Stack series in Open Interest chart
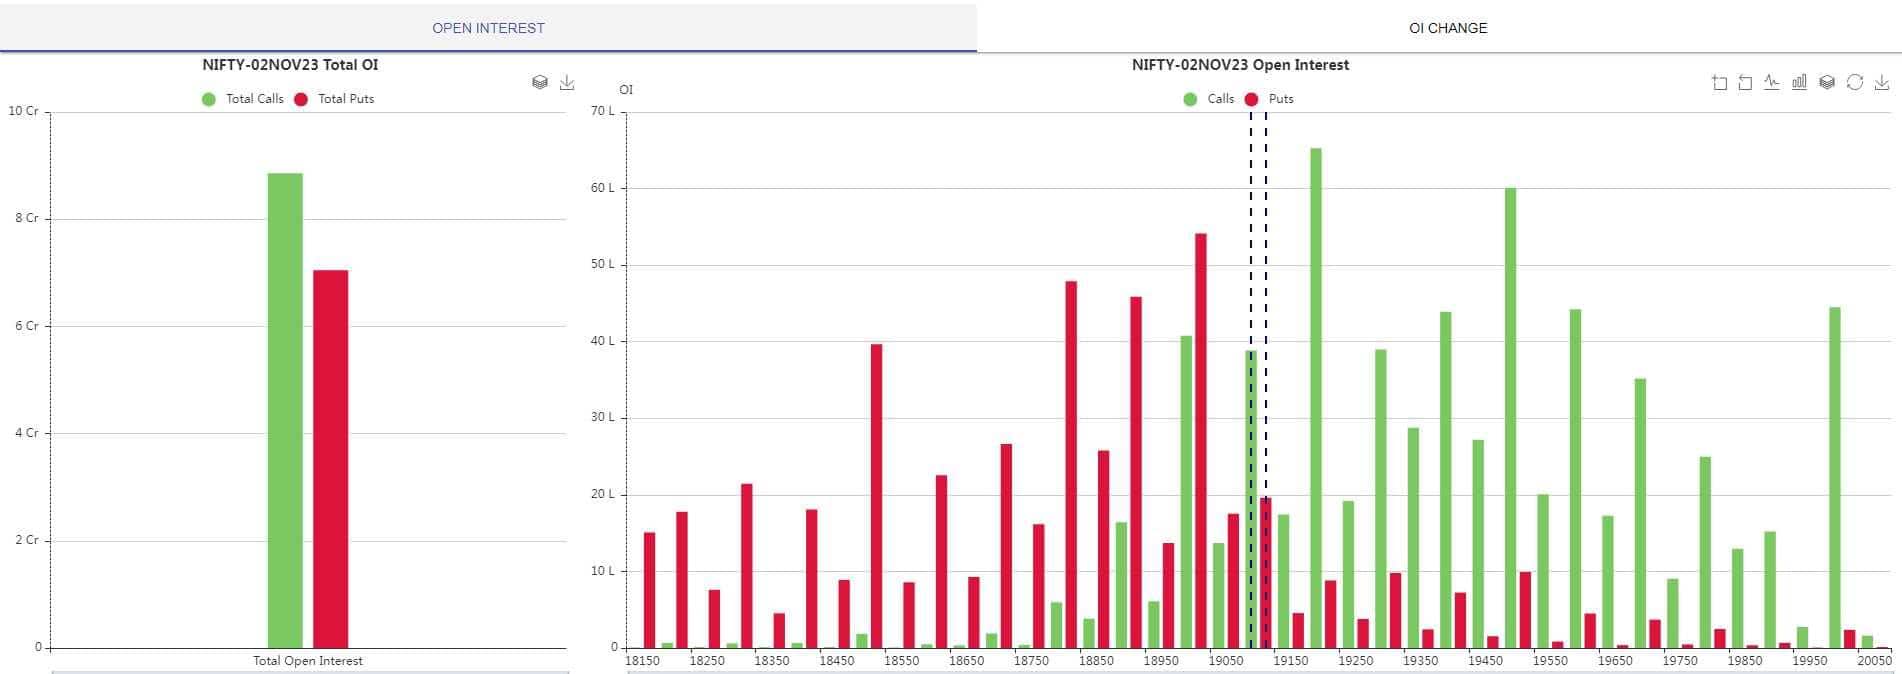 (1827, 83)
